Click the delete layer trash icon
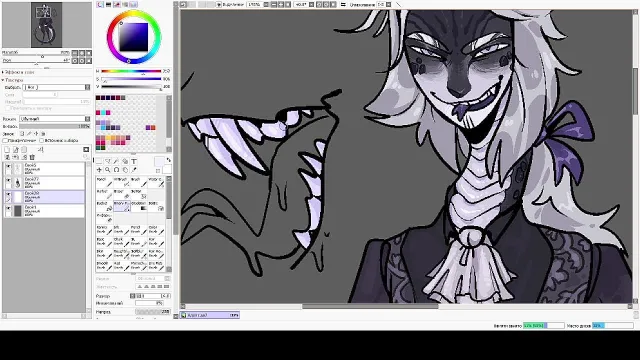 click(x=32, y=157)
